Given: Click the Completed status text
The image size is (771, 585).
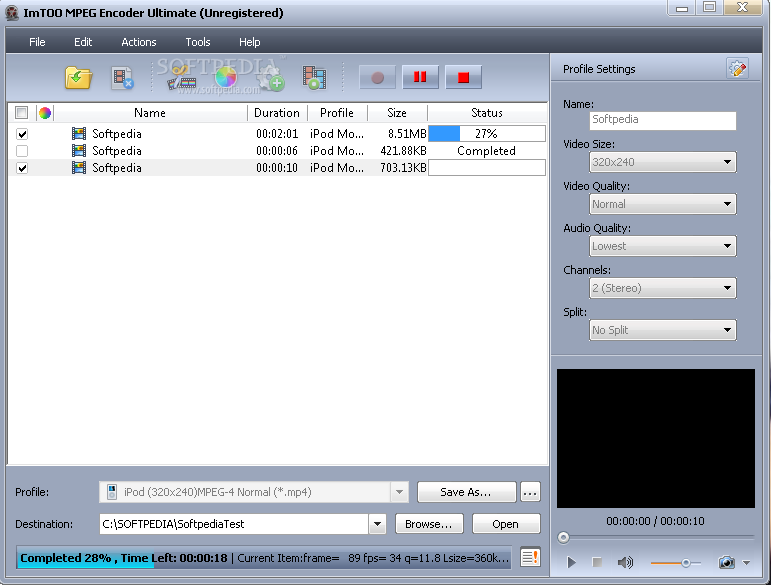Looking at the screenshot, I should click(x=486, y=151).
